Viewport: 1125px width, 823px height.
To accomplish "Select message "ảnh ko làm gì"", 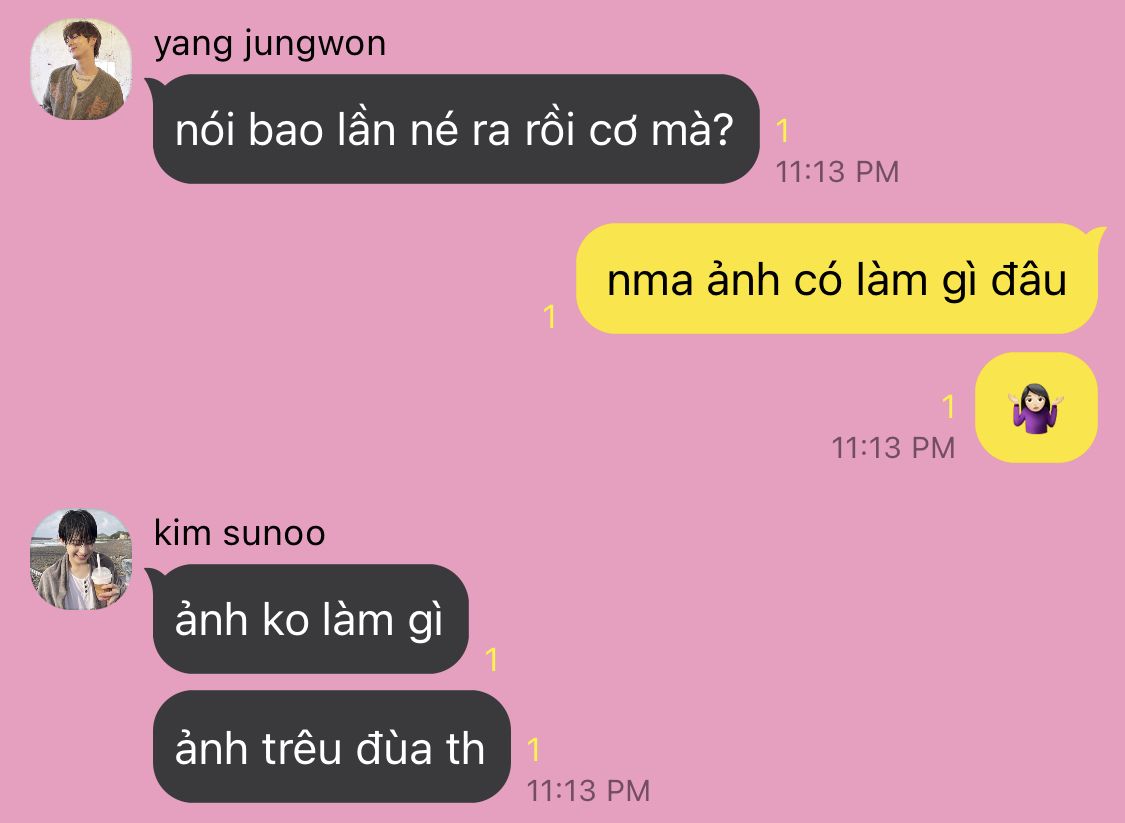I will (310, 619).
